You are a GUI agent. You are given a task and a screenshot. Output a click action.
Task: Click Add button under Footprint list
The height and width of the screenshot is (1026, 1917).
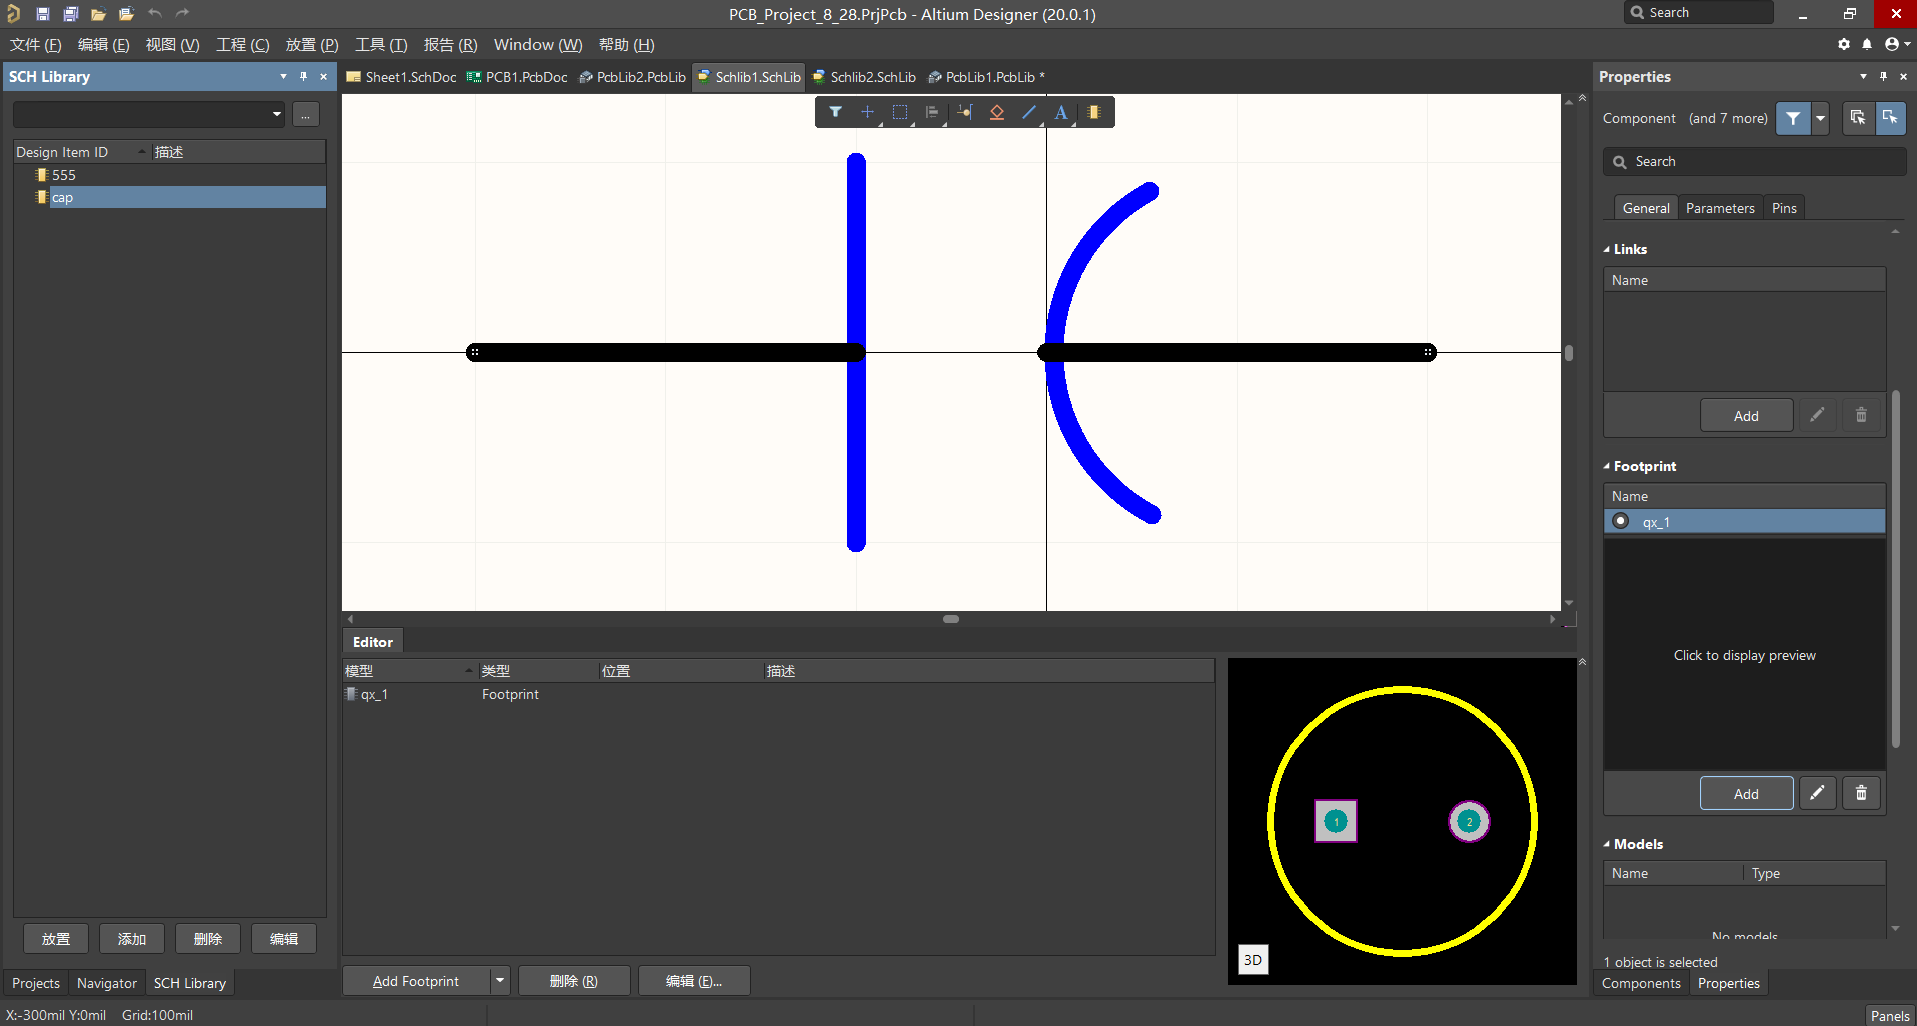(1746, 793)
